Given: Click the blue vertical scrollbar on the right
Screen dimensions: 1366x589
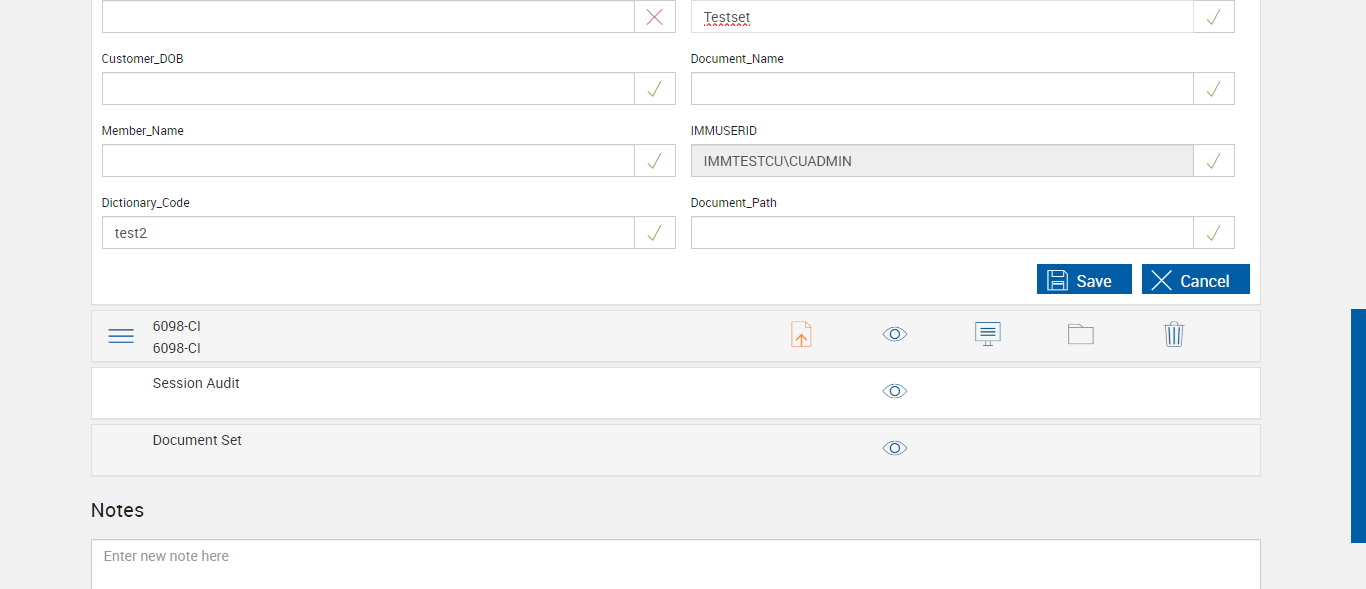Looking at the screenshot, I should [x=1358, y=425].
